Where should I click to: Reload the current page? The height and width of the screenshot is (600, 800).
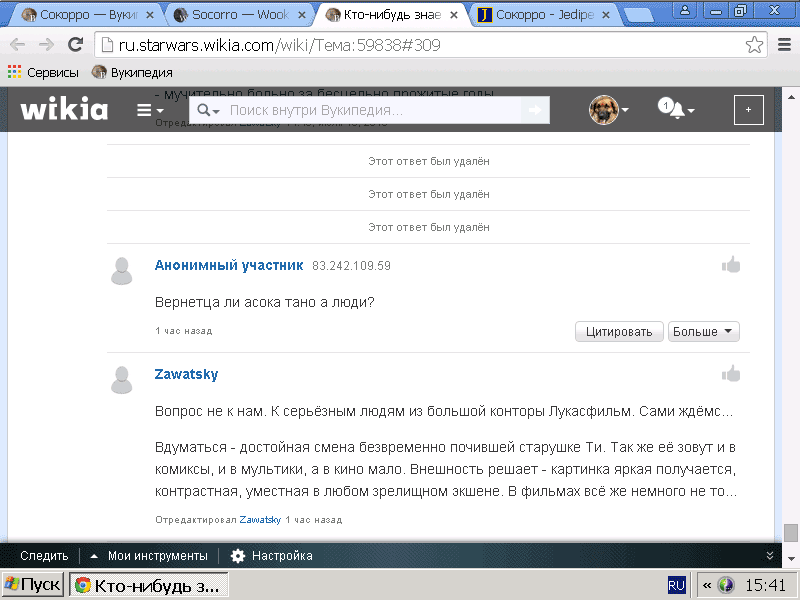[x=76, y=45]
